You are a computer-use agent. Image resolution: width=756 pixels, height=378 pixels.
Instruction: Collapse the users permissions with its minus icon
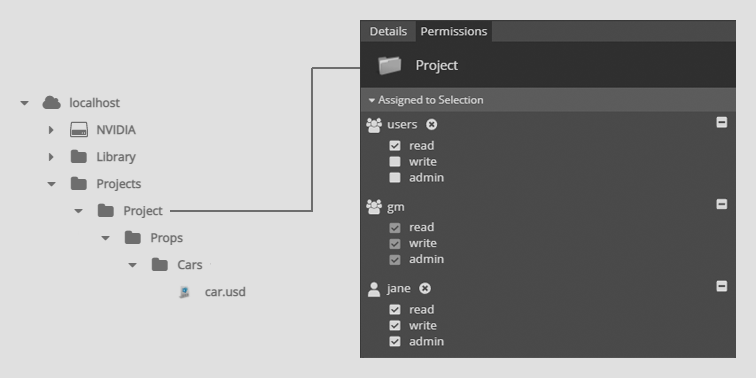(721, 122)
